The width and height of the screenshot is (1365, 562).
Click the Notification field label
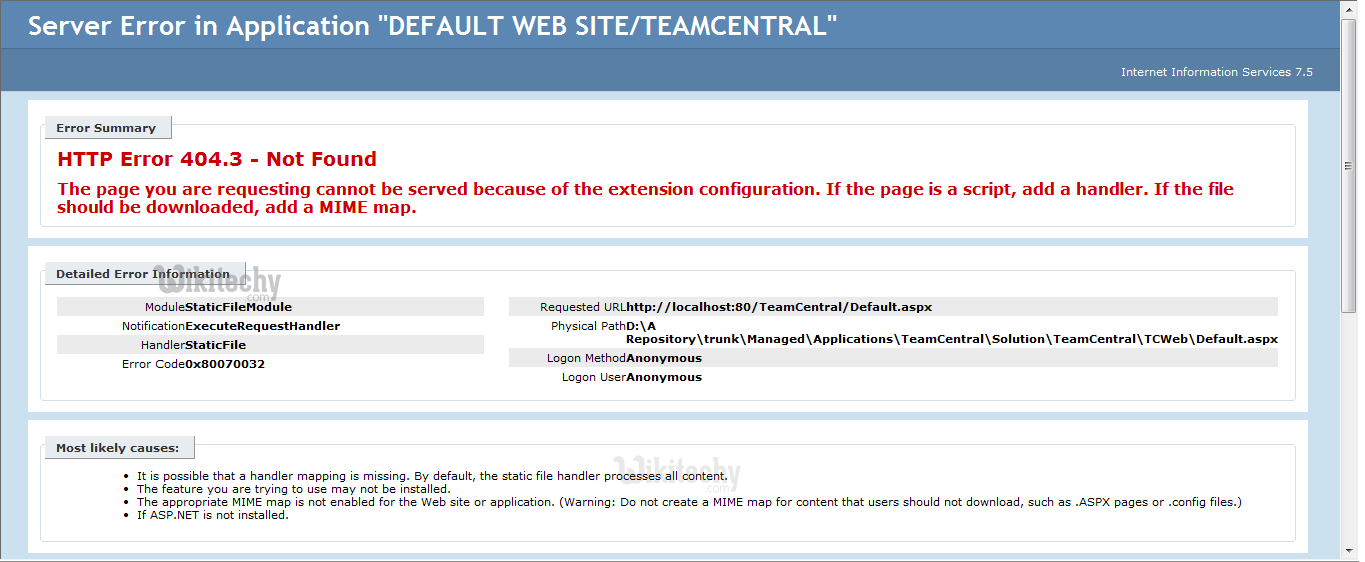tap(153, 326)
